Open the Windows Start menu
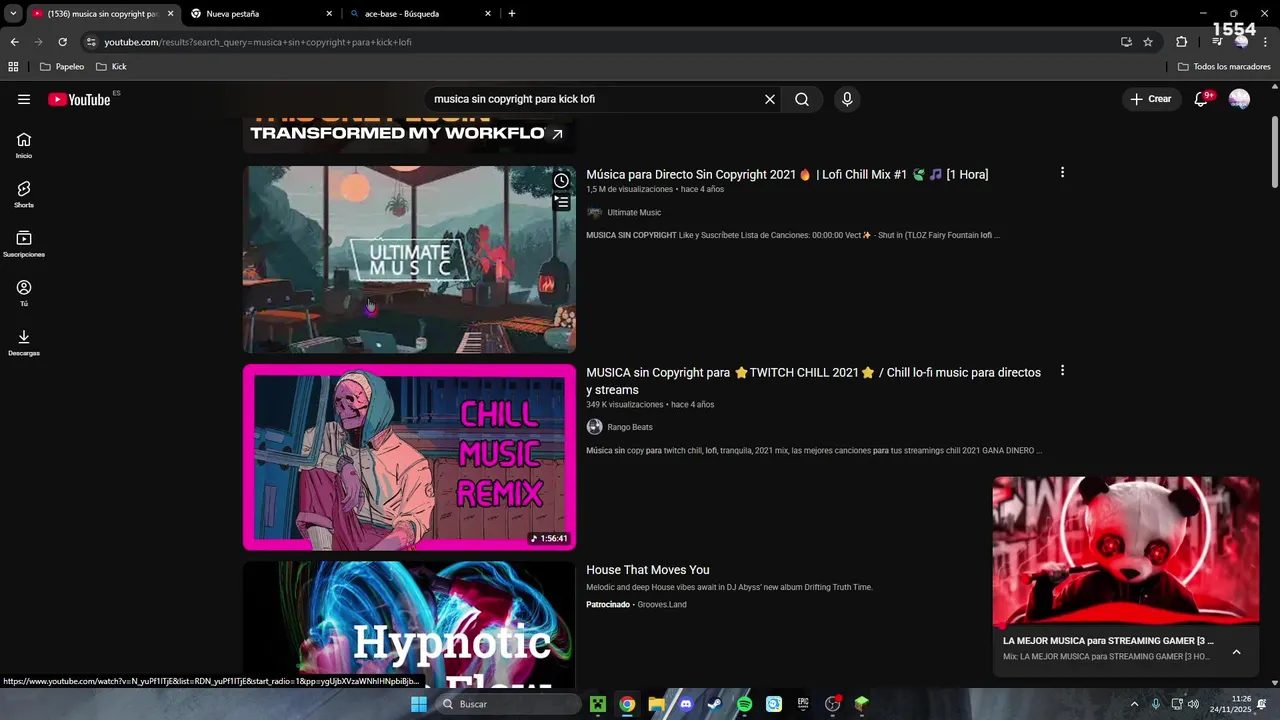The width and height of the screenshot is (1280, 720). click(419, 704)
